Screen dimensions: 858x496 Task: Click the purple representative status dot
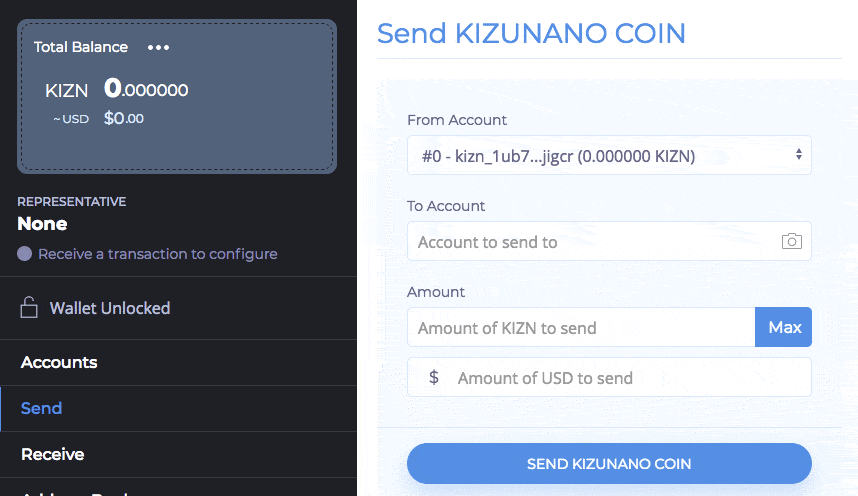[x=25, y=253]
